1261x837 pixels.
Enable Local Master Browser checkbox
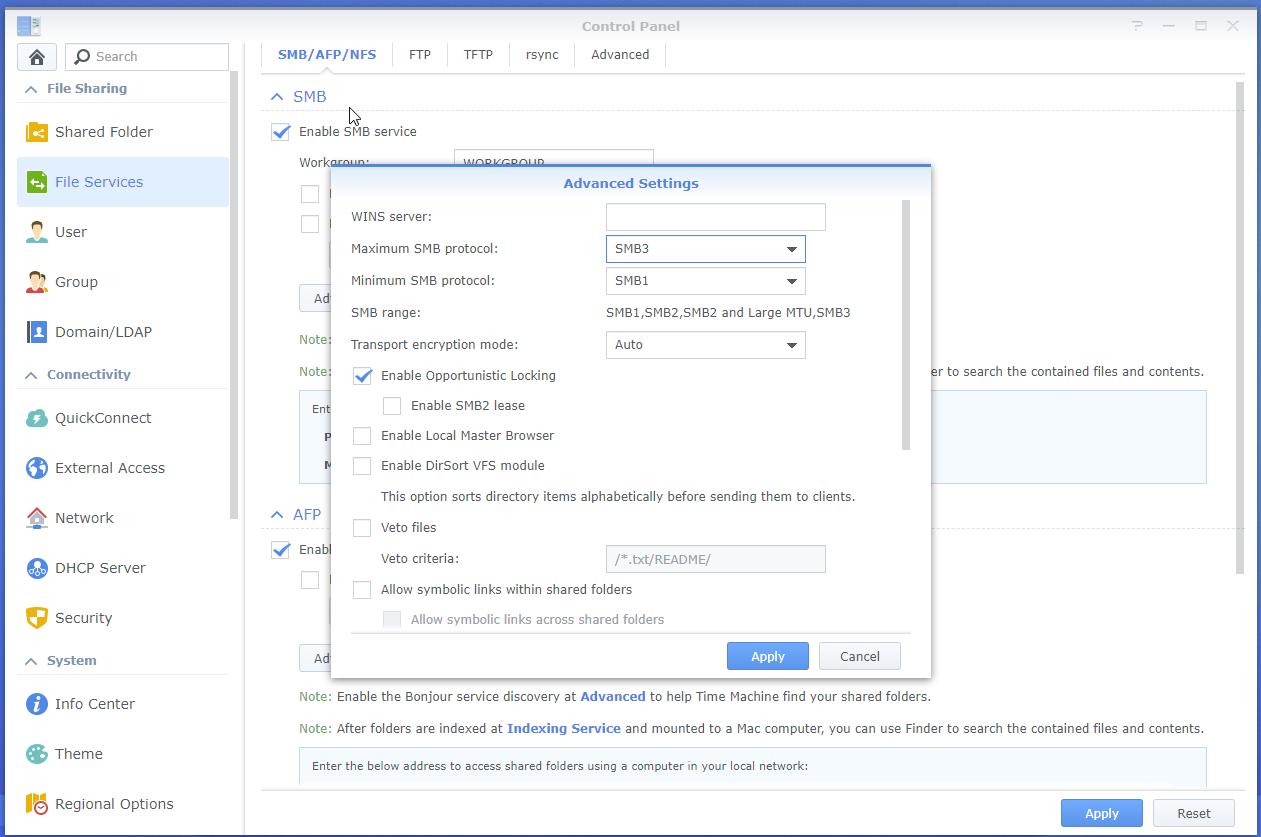click(x=362, y=436)
